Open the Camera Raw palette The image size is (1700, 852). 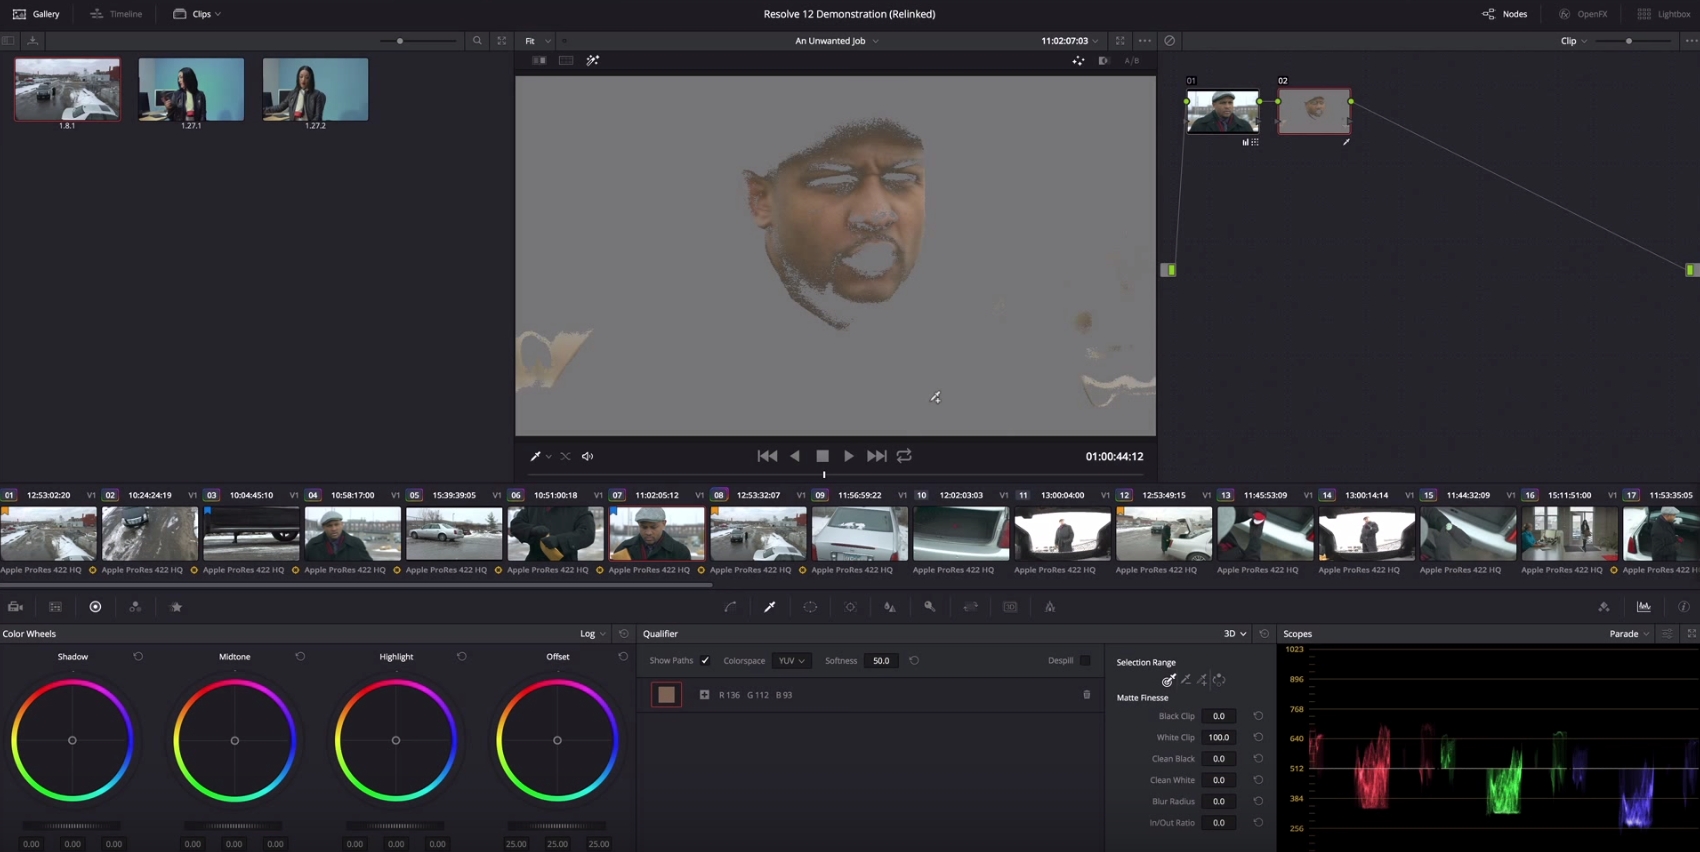pyautogui.click(x=15, y=607)
